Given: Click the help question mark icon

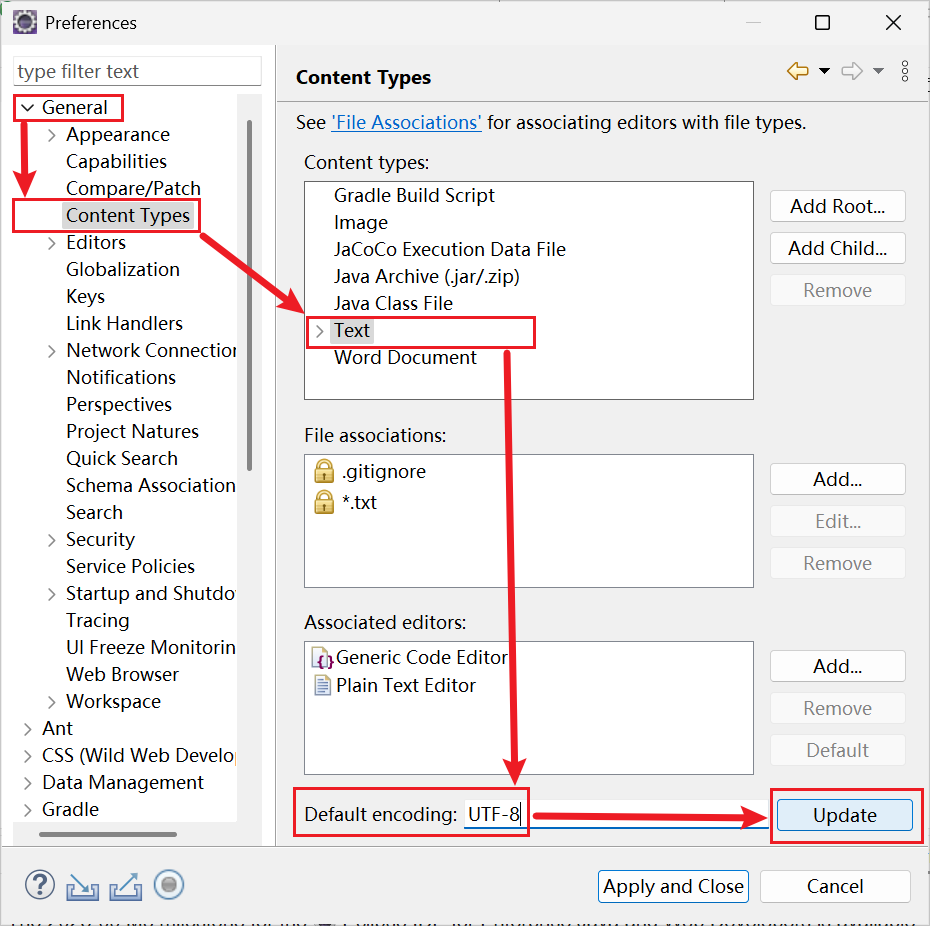Looking at the screenshot, I should pyautogui.click(x=40, y=885).
